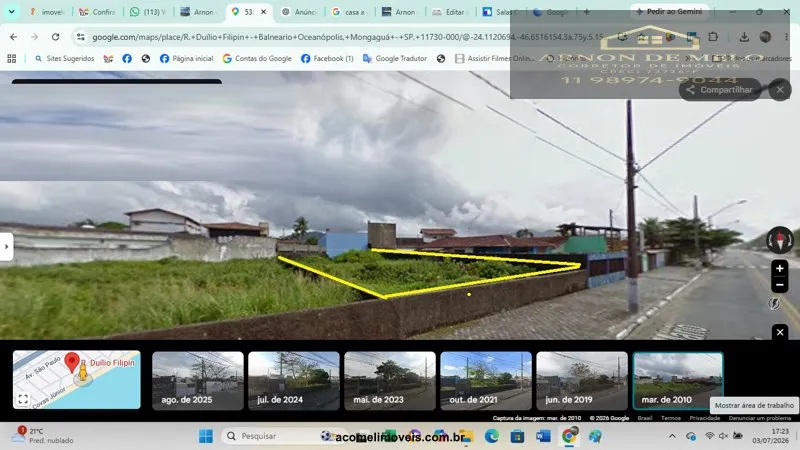Viewport: 800px width, 450px height.
Task: Open the 'casa a' Google search tab
Action: click(349, 12)
